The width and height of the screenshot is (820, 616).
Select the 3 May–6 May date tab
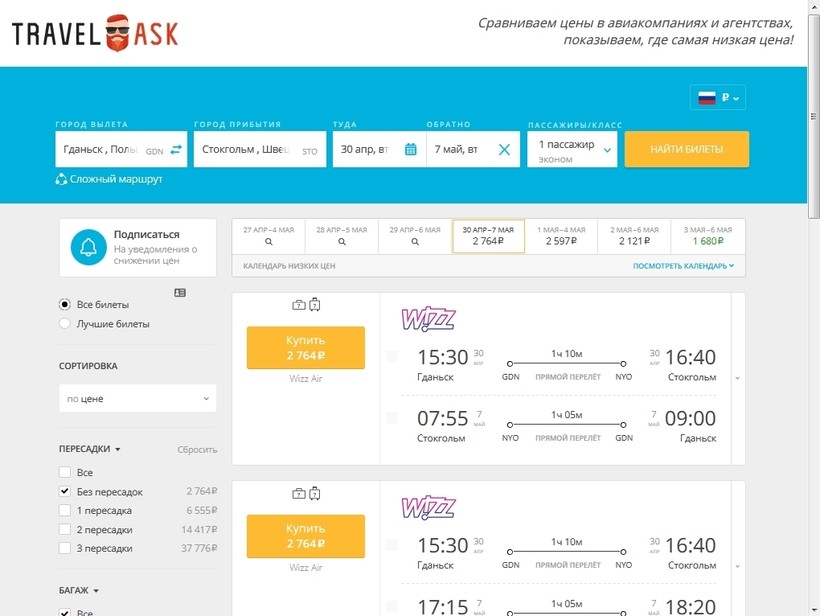[707, 236]
